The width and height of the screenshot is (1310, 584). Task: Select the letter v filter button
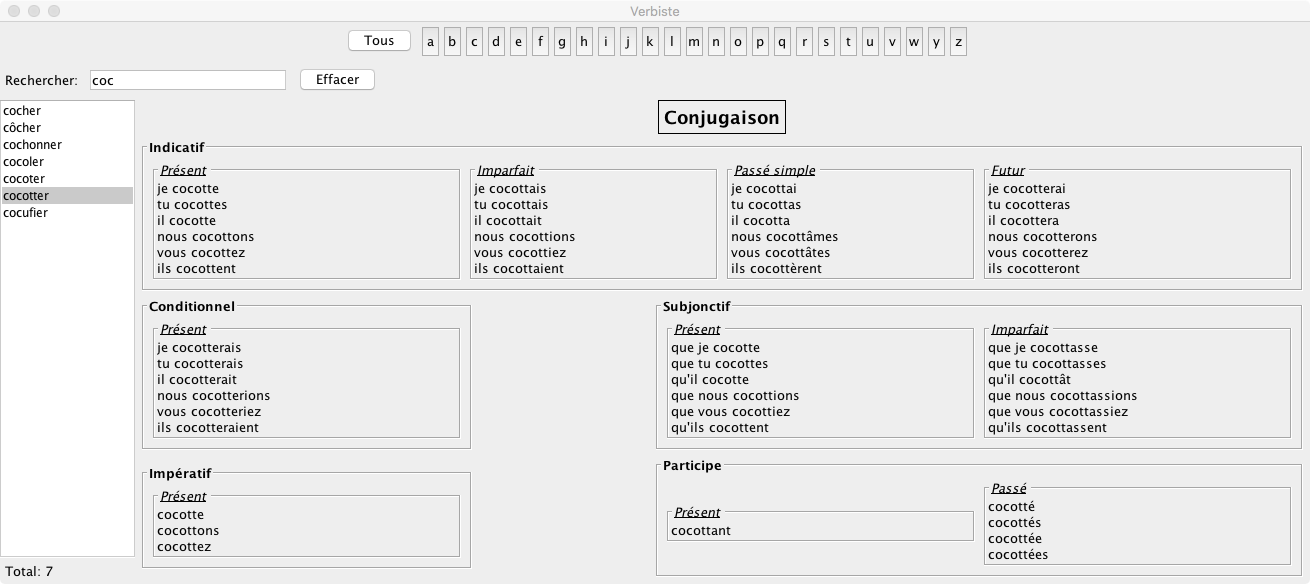(892, 42)
